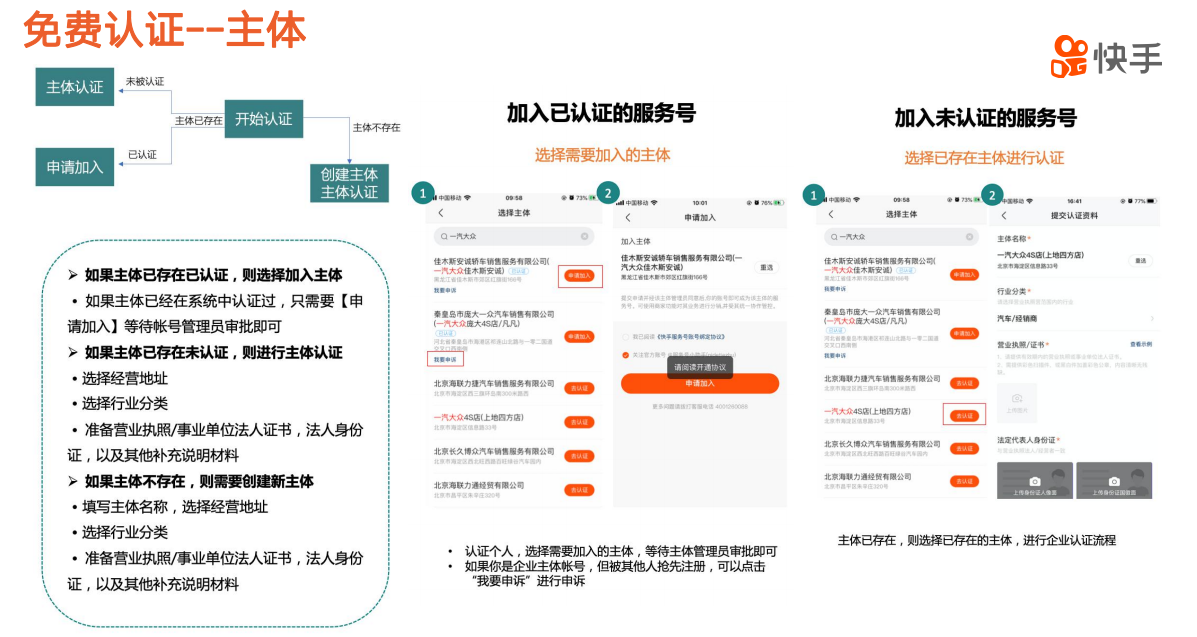Click 创建主体 主体认证 flowchart box

[349, 183]
